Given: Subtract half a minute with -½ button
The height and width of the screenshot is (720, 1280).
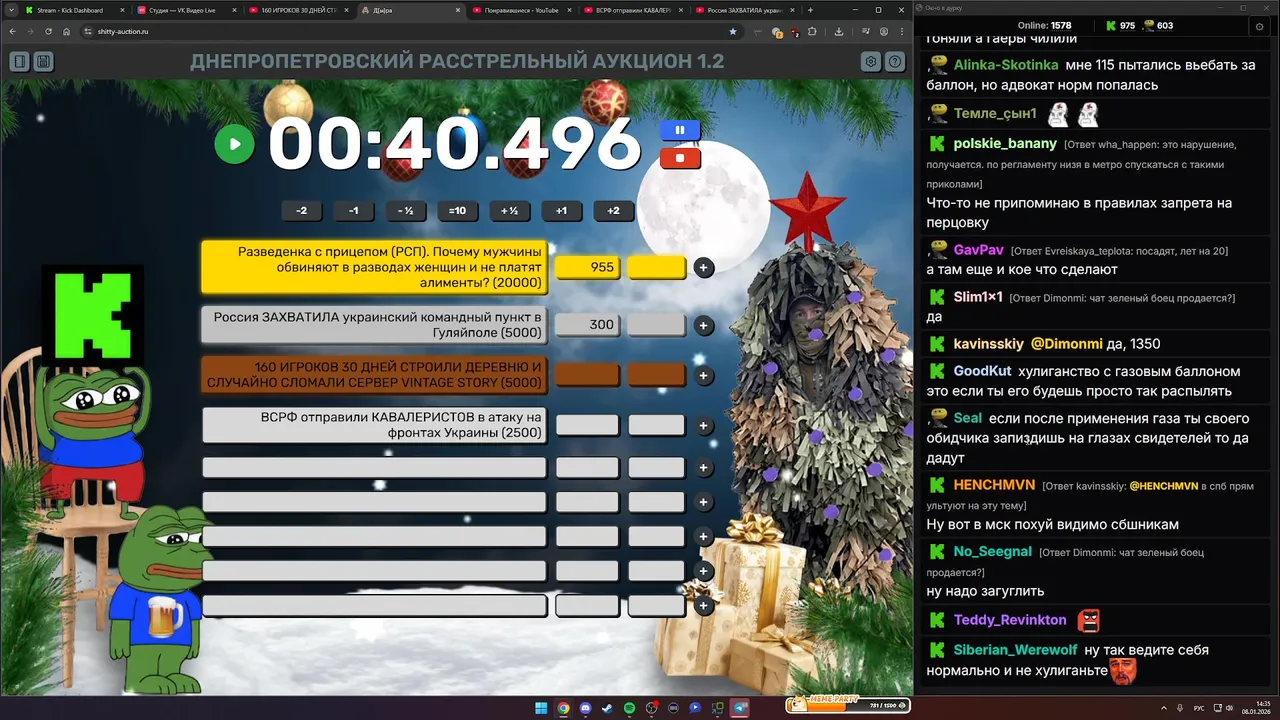Looking at the screenshot, I should point(405,211).
